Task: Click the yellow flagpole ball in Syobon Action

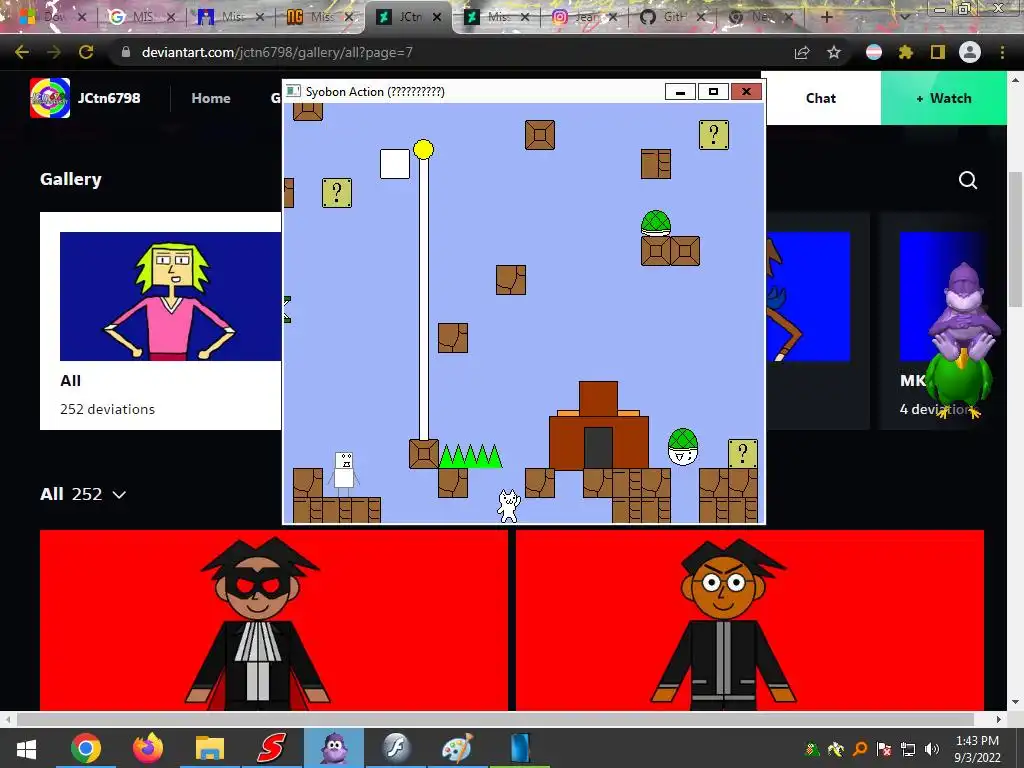Action: 423,150
